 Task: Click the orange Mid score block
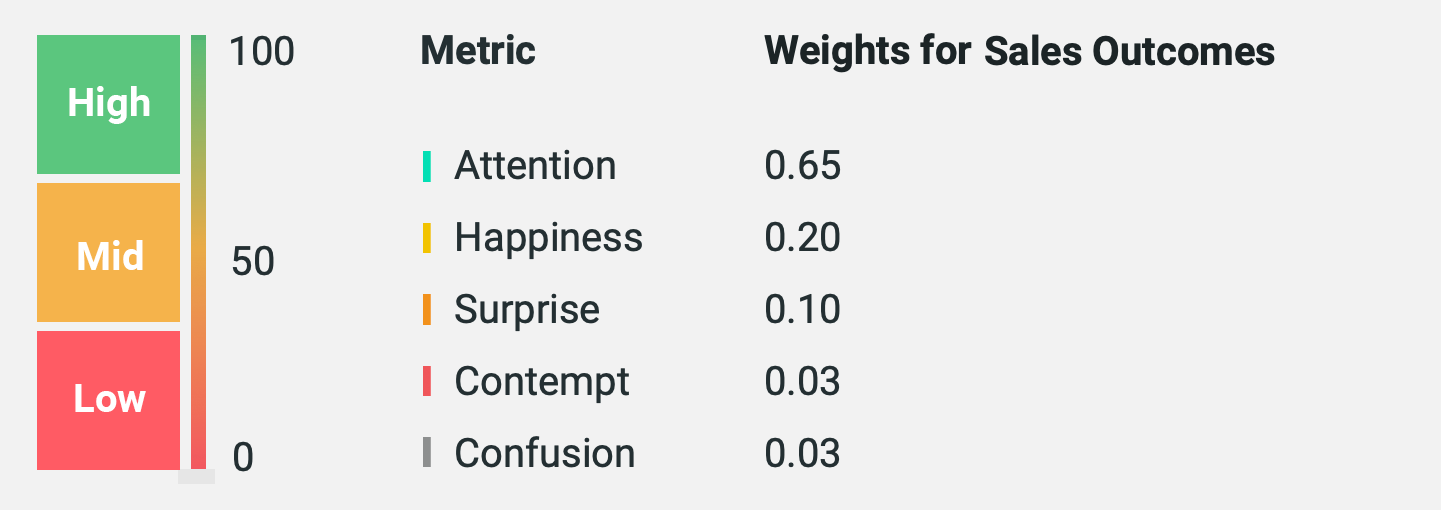[x=108, y=252]
